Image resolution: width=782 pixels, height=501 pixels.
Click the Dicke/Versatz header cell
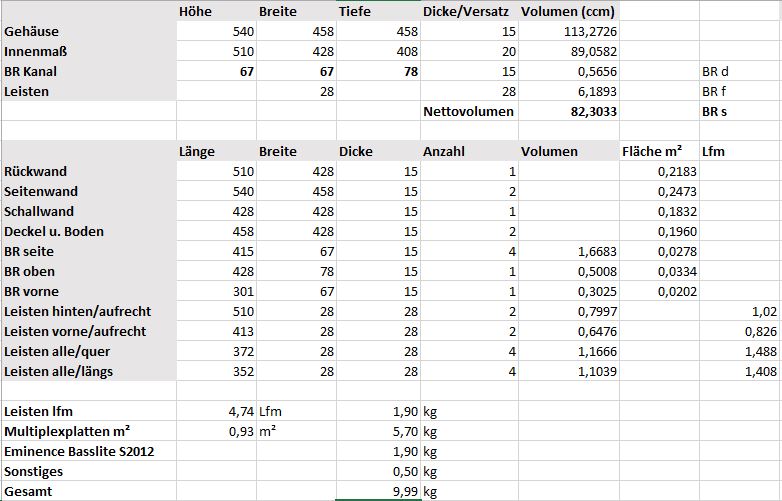click(469, 11)
